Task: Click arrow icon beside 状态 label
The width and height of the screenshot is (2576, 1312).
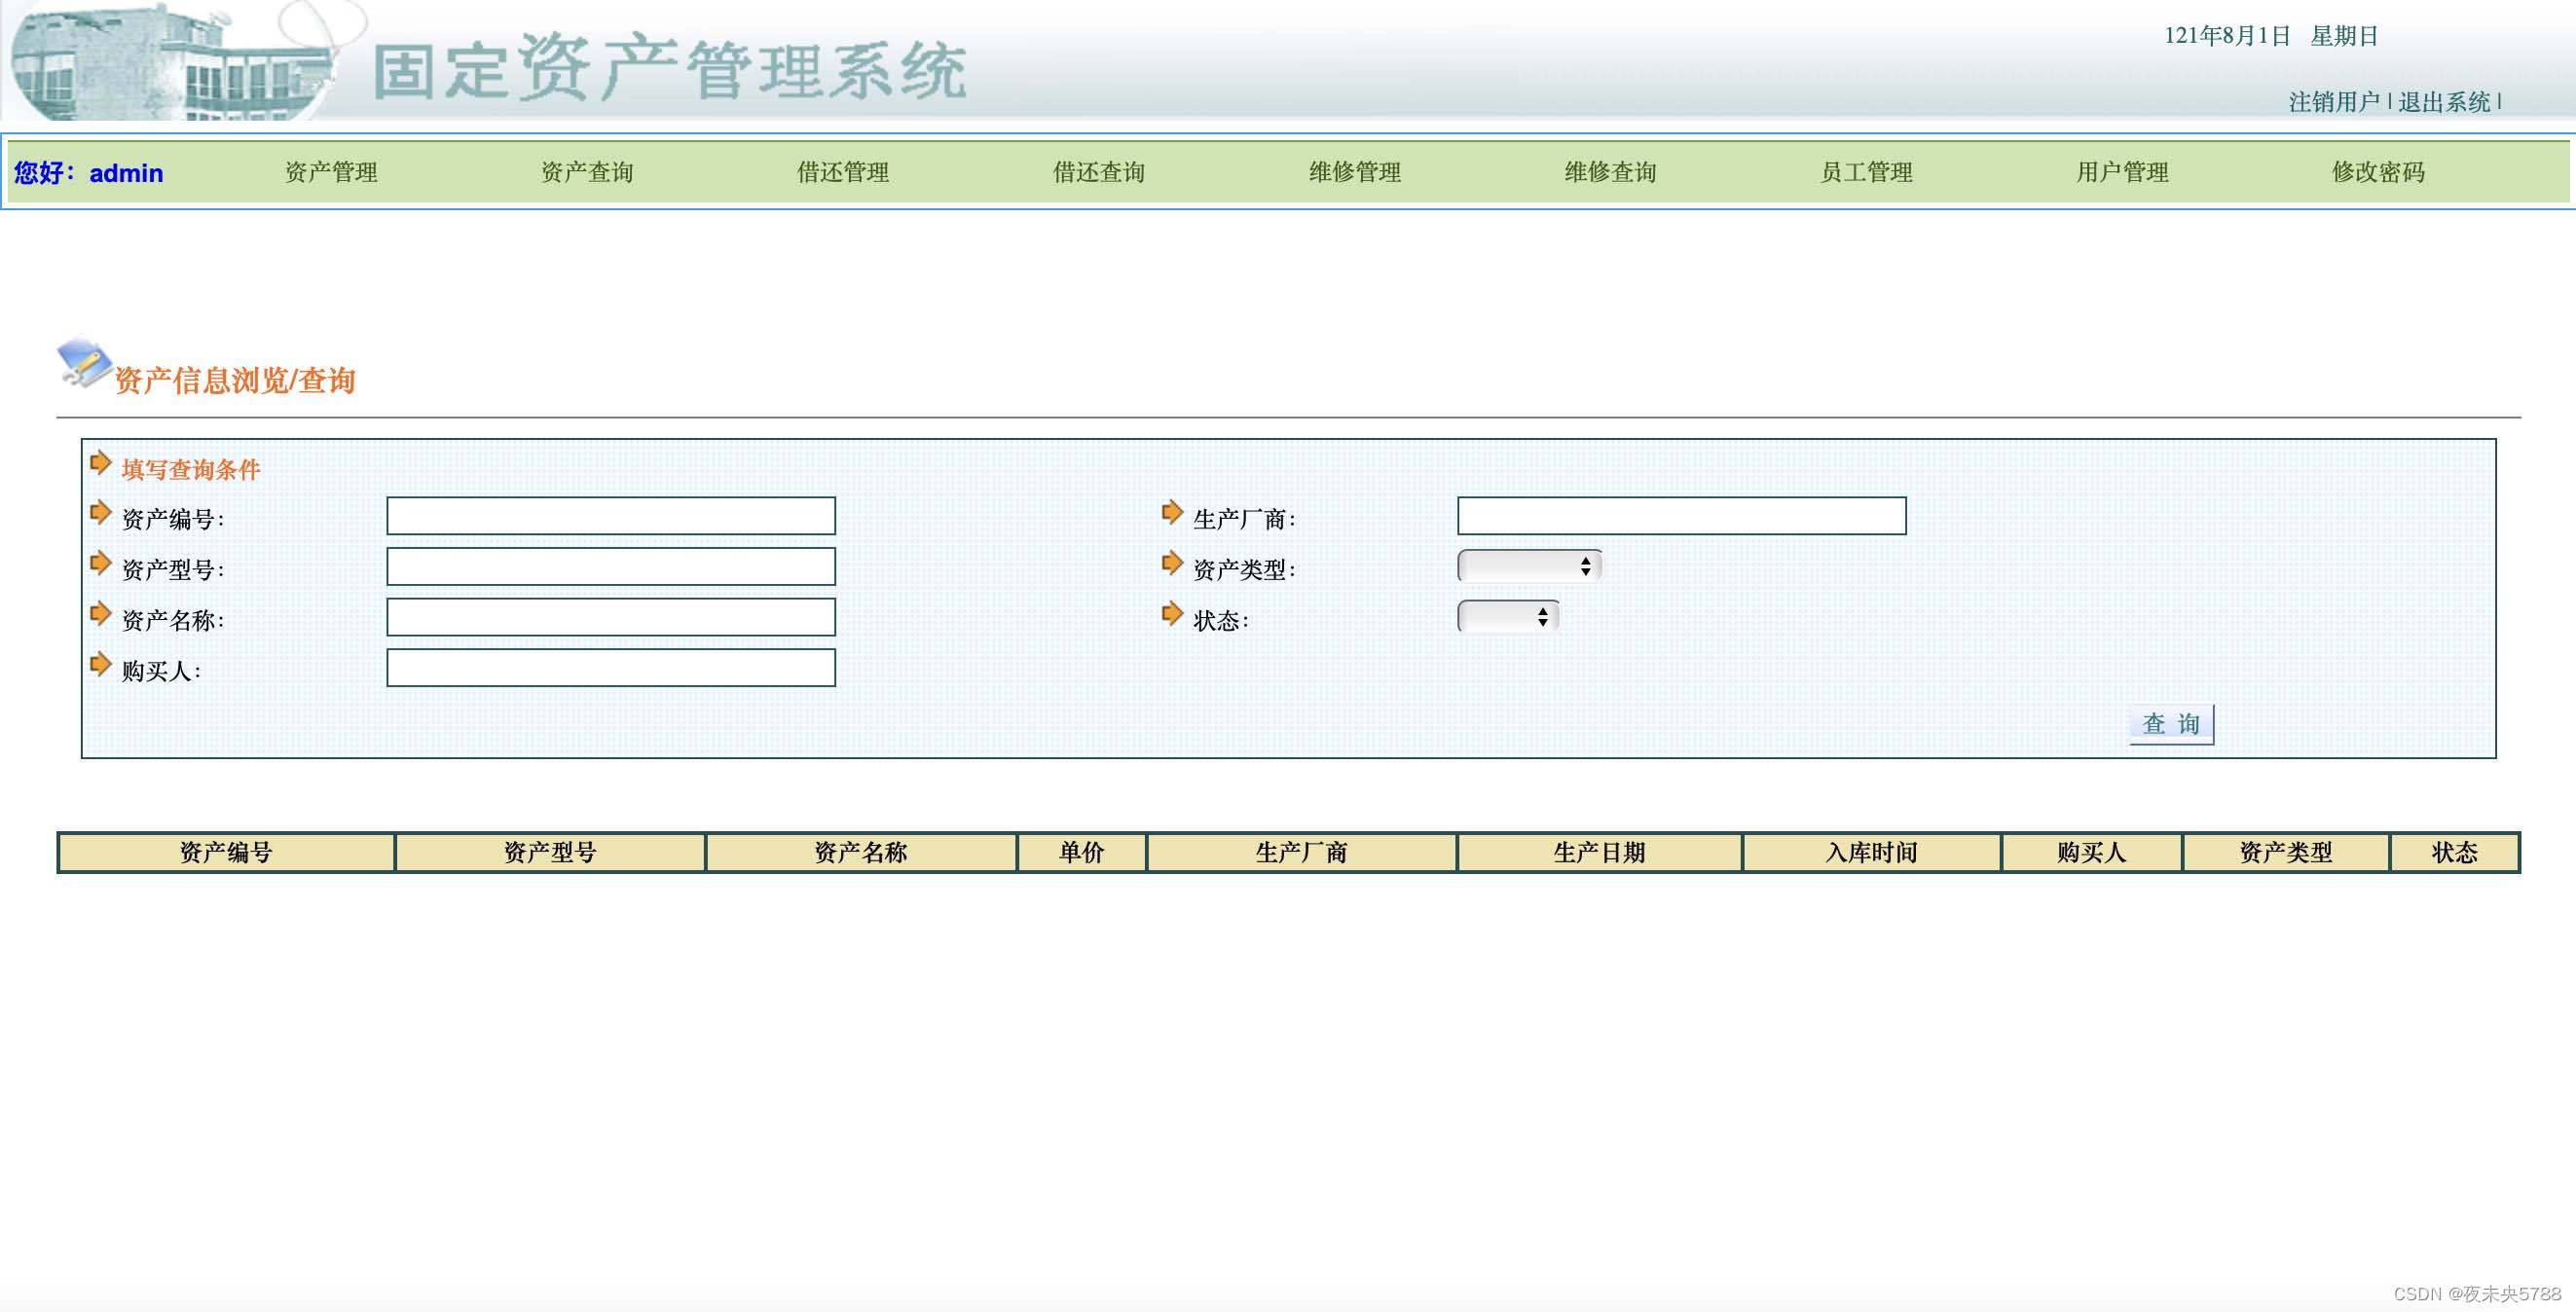Action: pos(1172,614)
